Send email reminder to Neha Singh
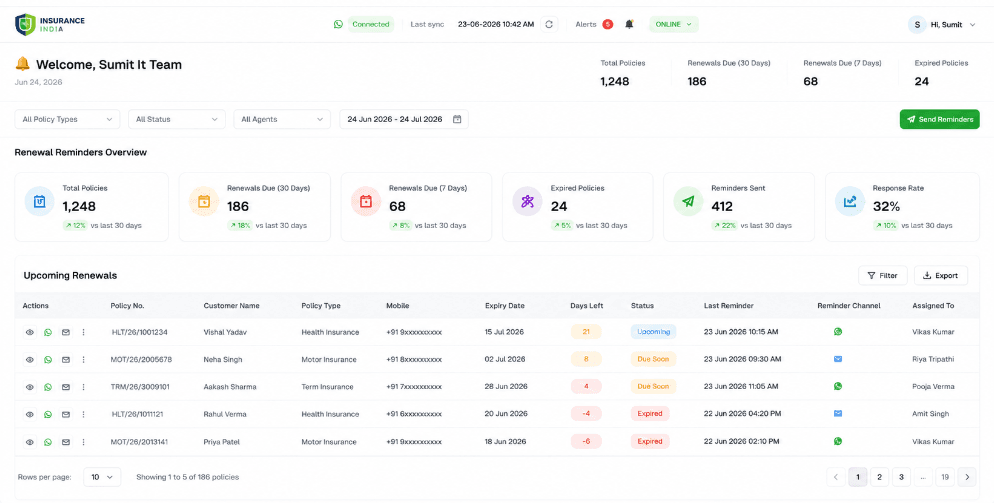This screenshot has width=994, height=503. tap(65, 360)
